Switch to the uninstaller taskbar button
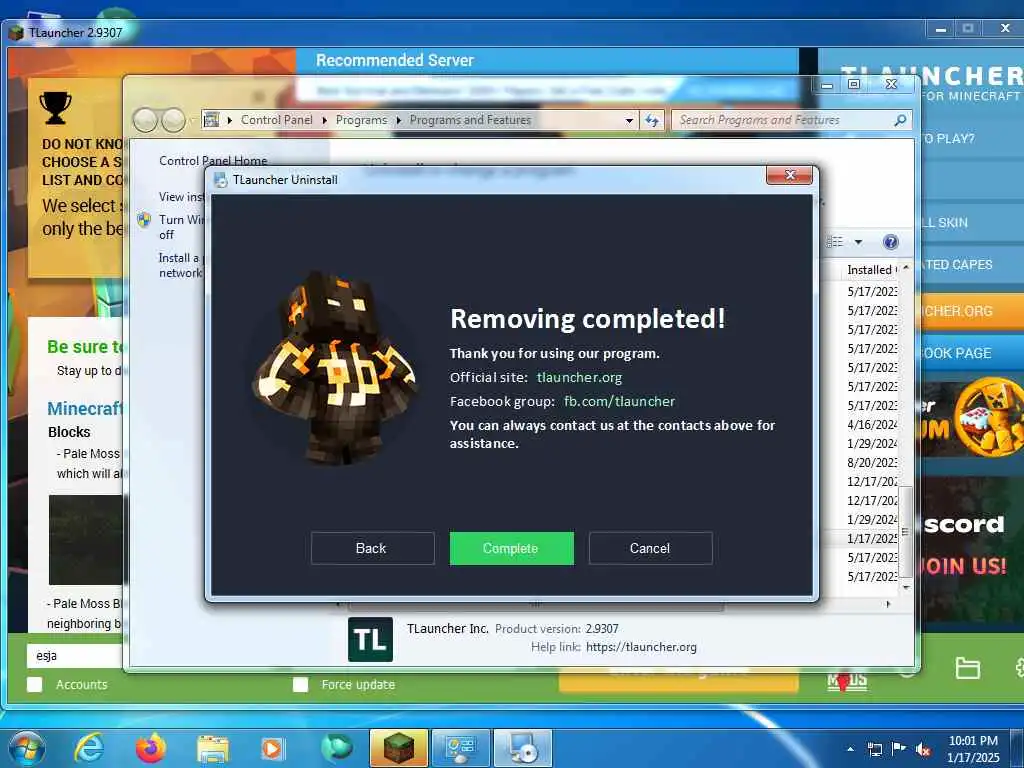The height and width of the screenshot is (768, 1024). click(523, 748)
